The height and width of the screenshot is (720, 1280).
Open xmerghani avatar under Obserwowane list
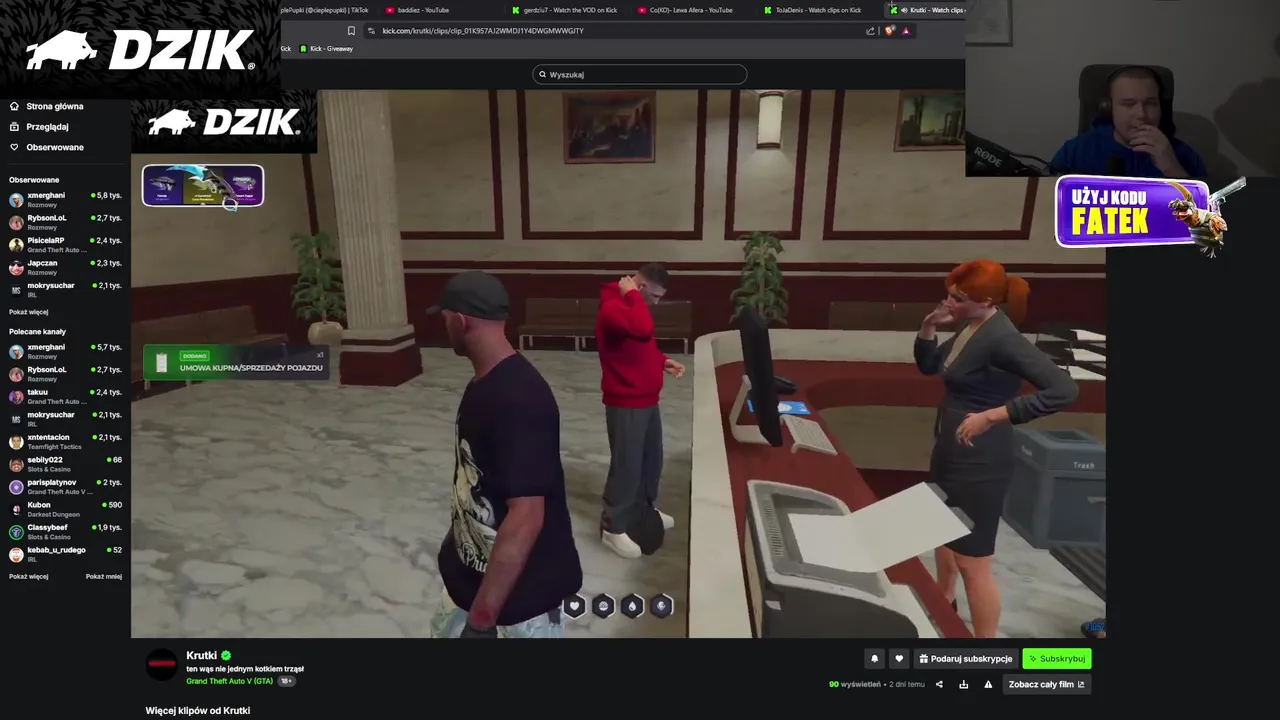16,200
